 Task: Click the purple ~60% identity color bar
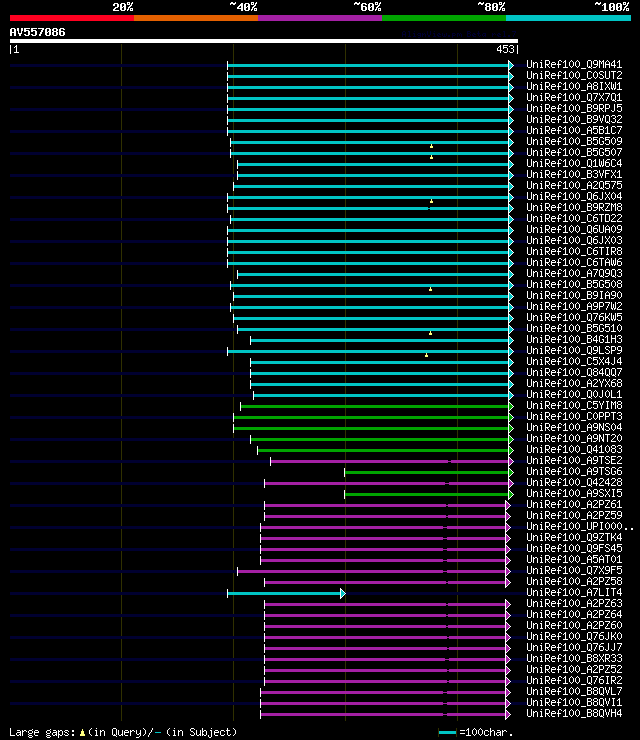tap(320, 18)
